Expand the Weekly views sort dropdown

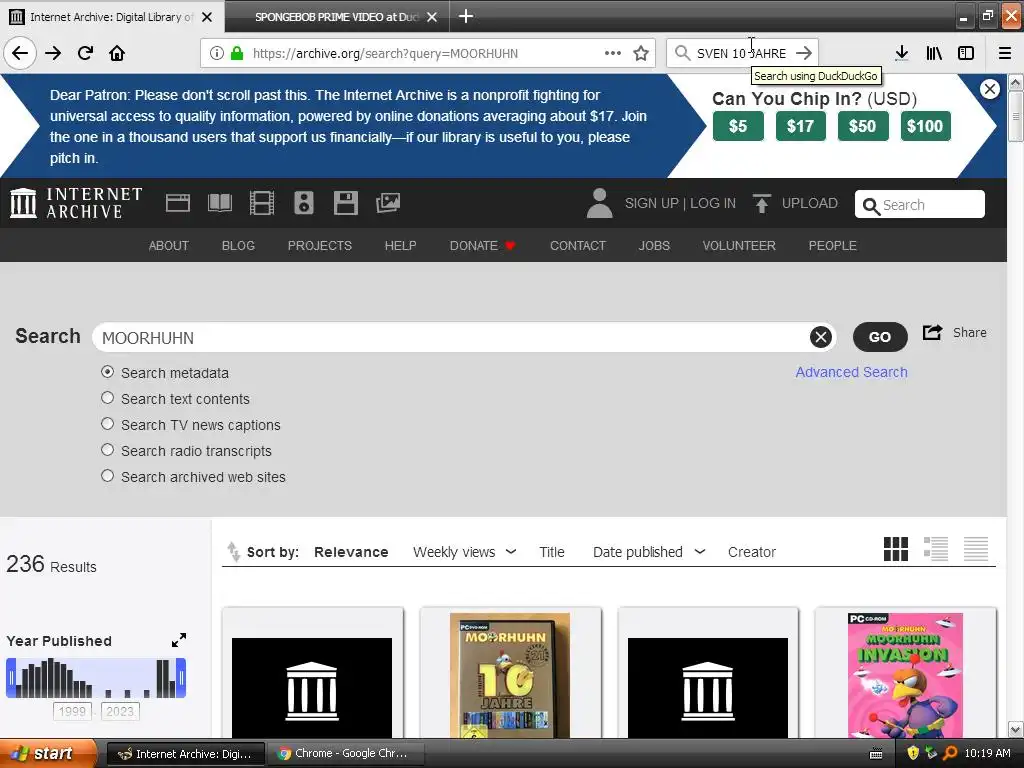click(511, 552)
